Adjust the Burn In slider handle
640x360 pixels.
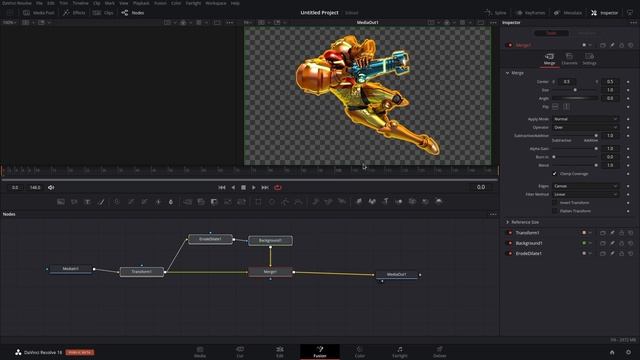point(554,157)
